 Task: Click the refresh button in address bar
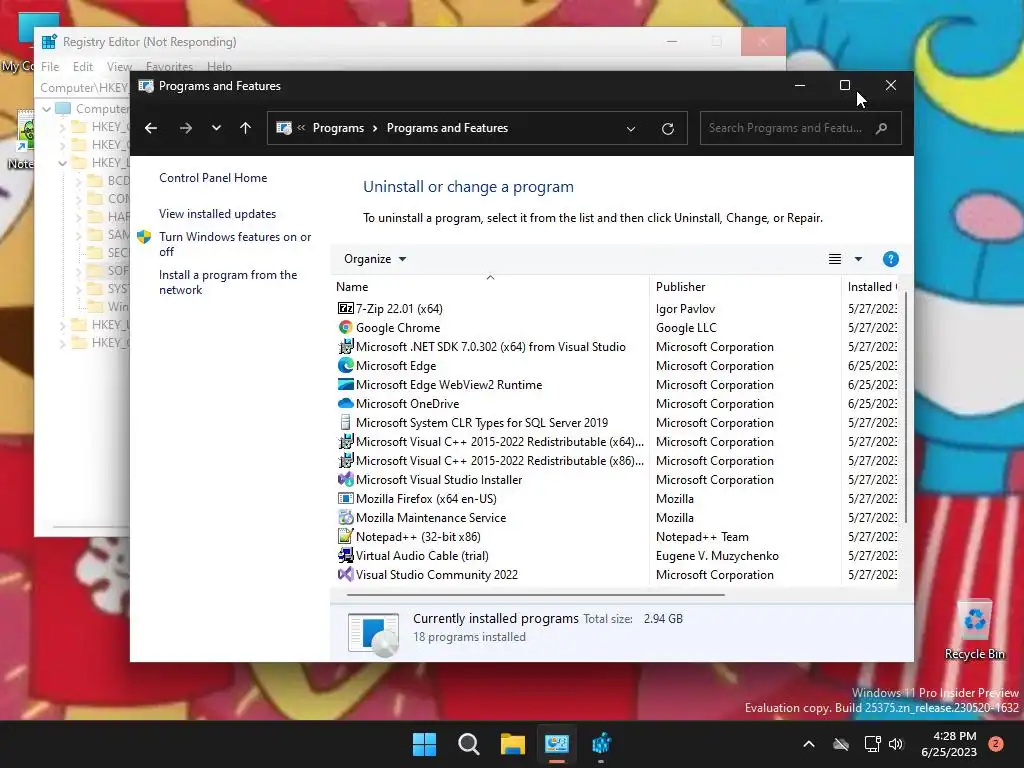tap(667, 129)
